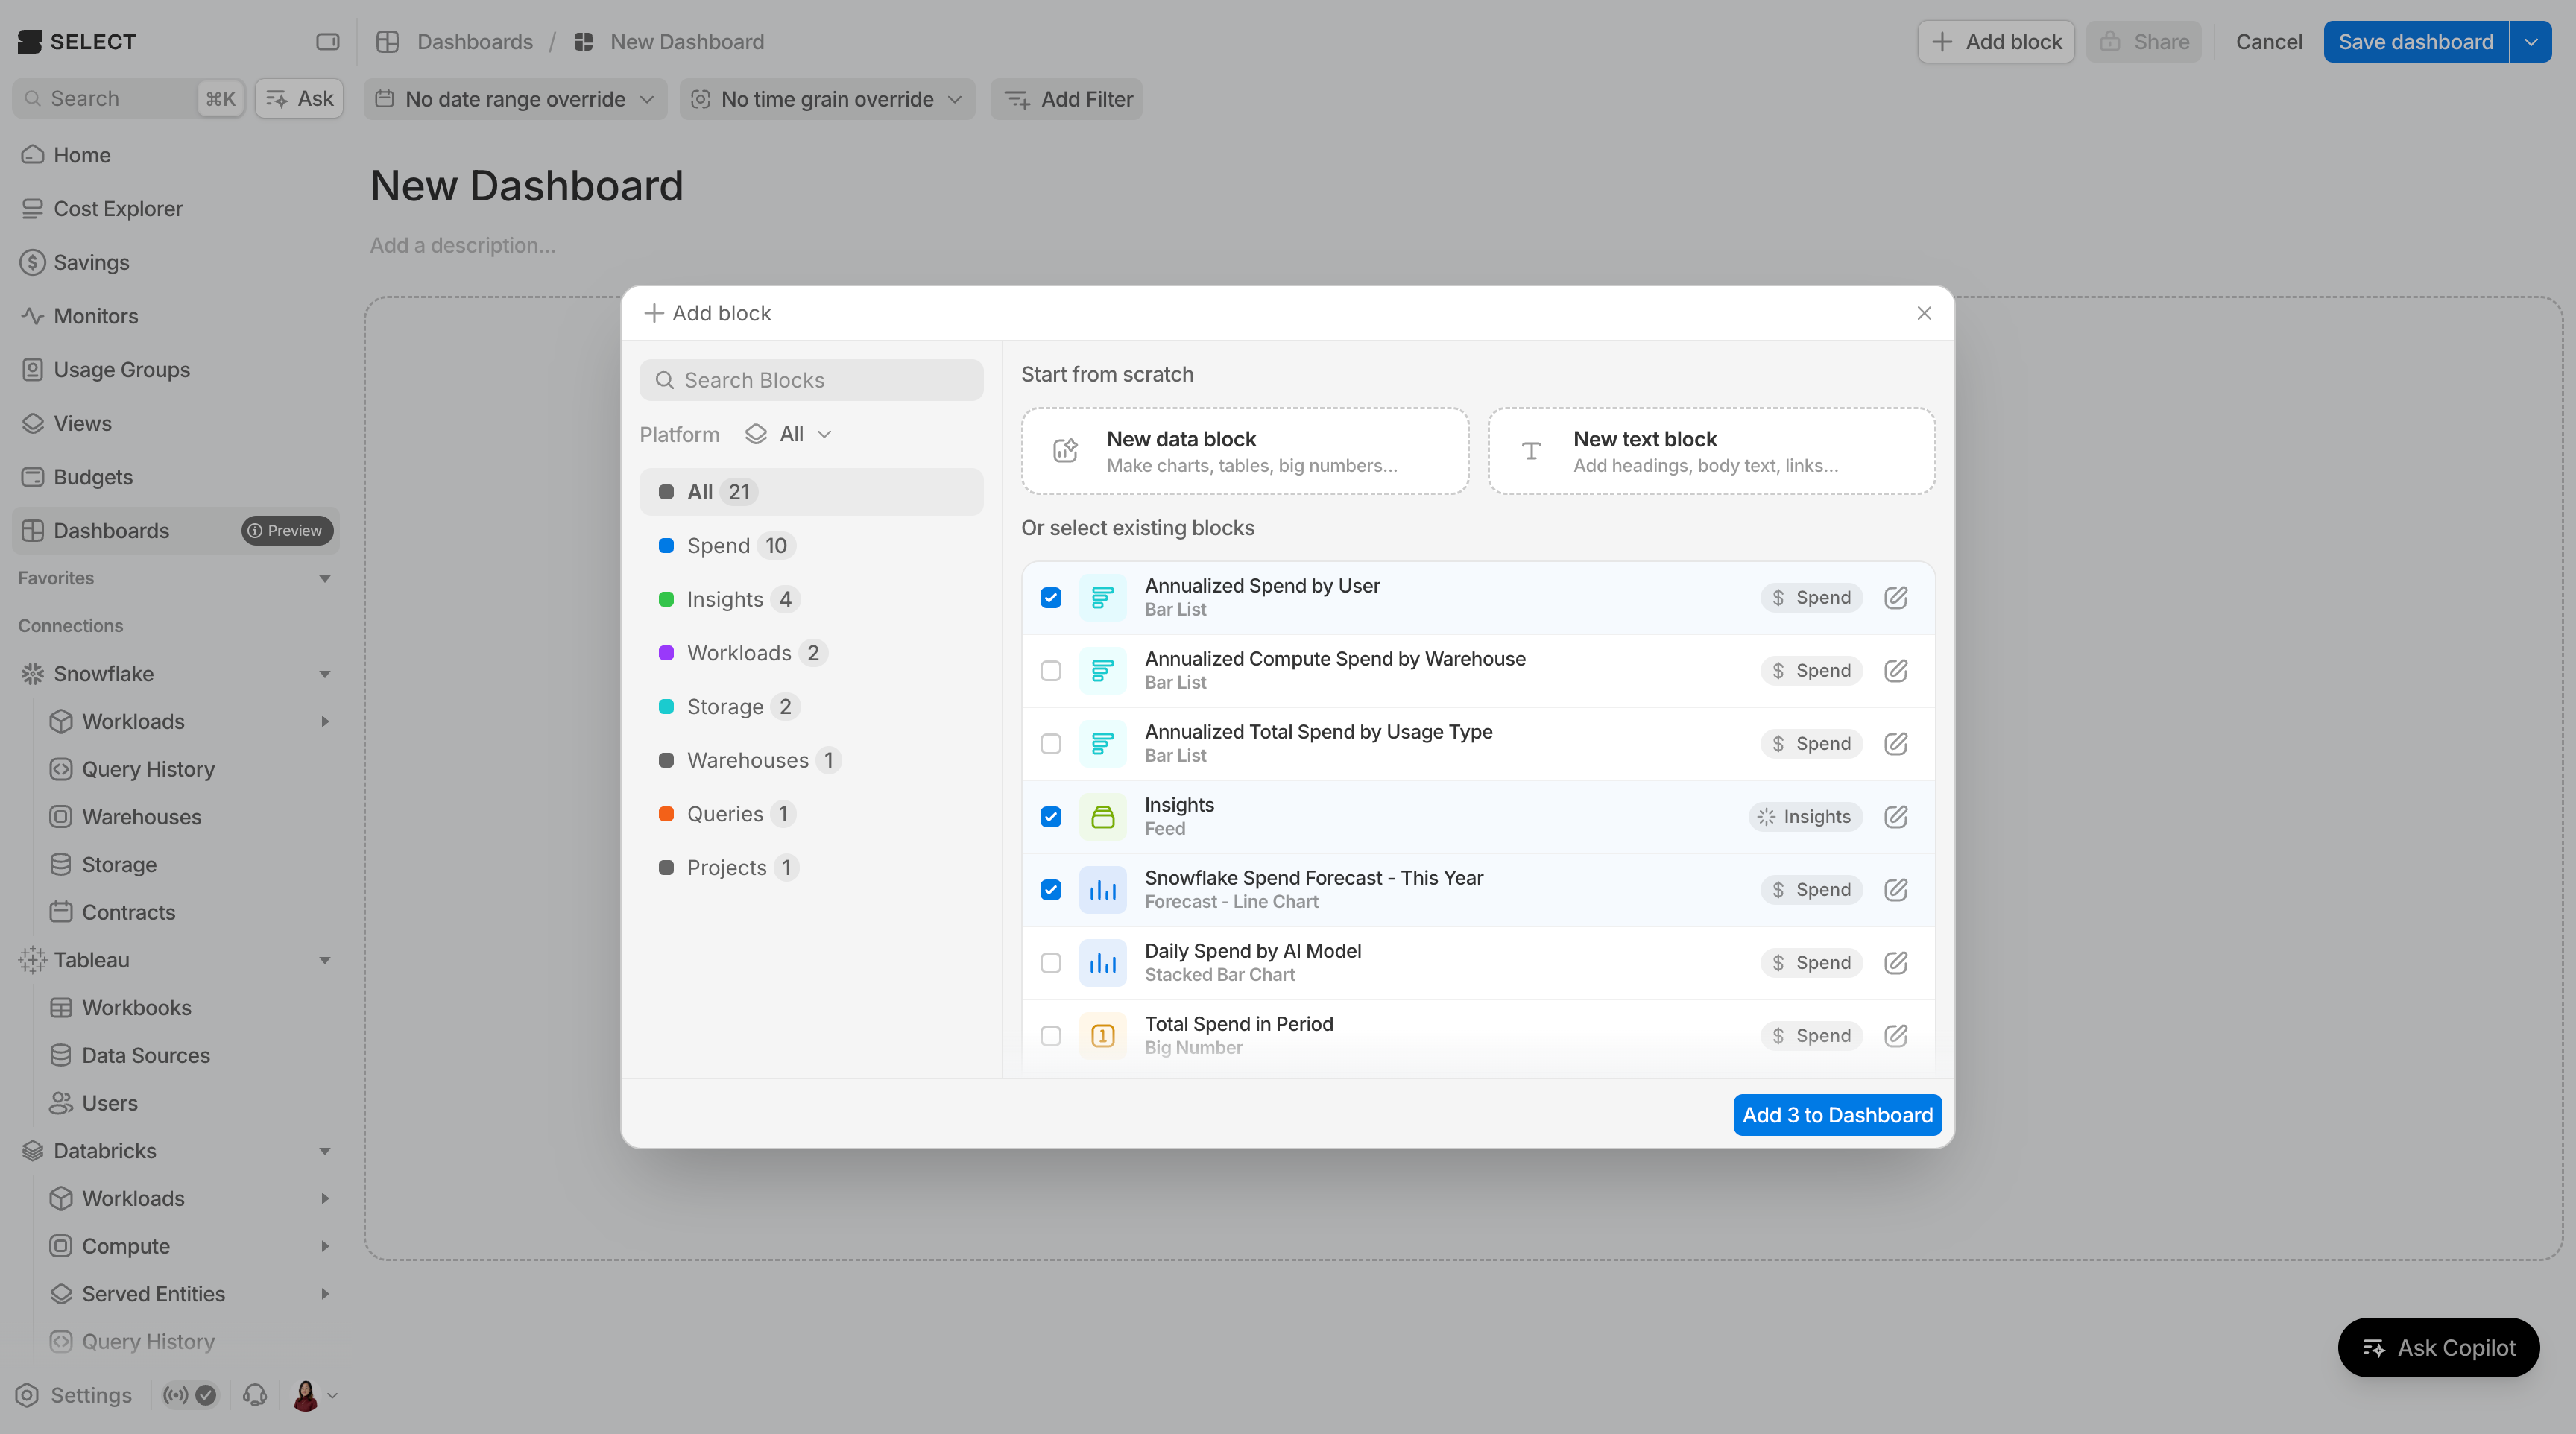Image resolution: width=2576 pixels, height=1434 pixels.
Task: Click the edit icon for Insights feed block
Action: 1895,816
